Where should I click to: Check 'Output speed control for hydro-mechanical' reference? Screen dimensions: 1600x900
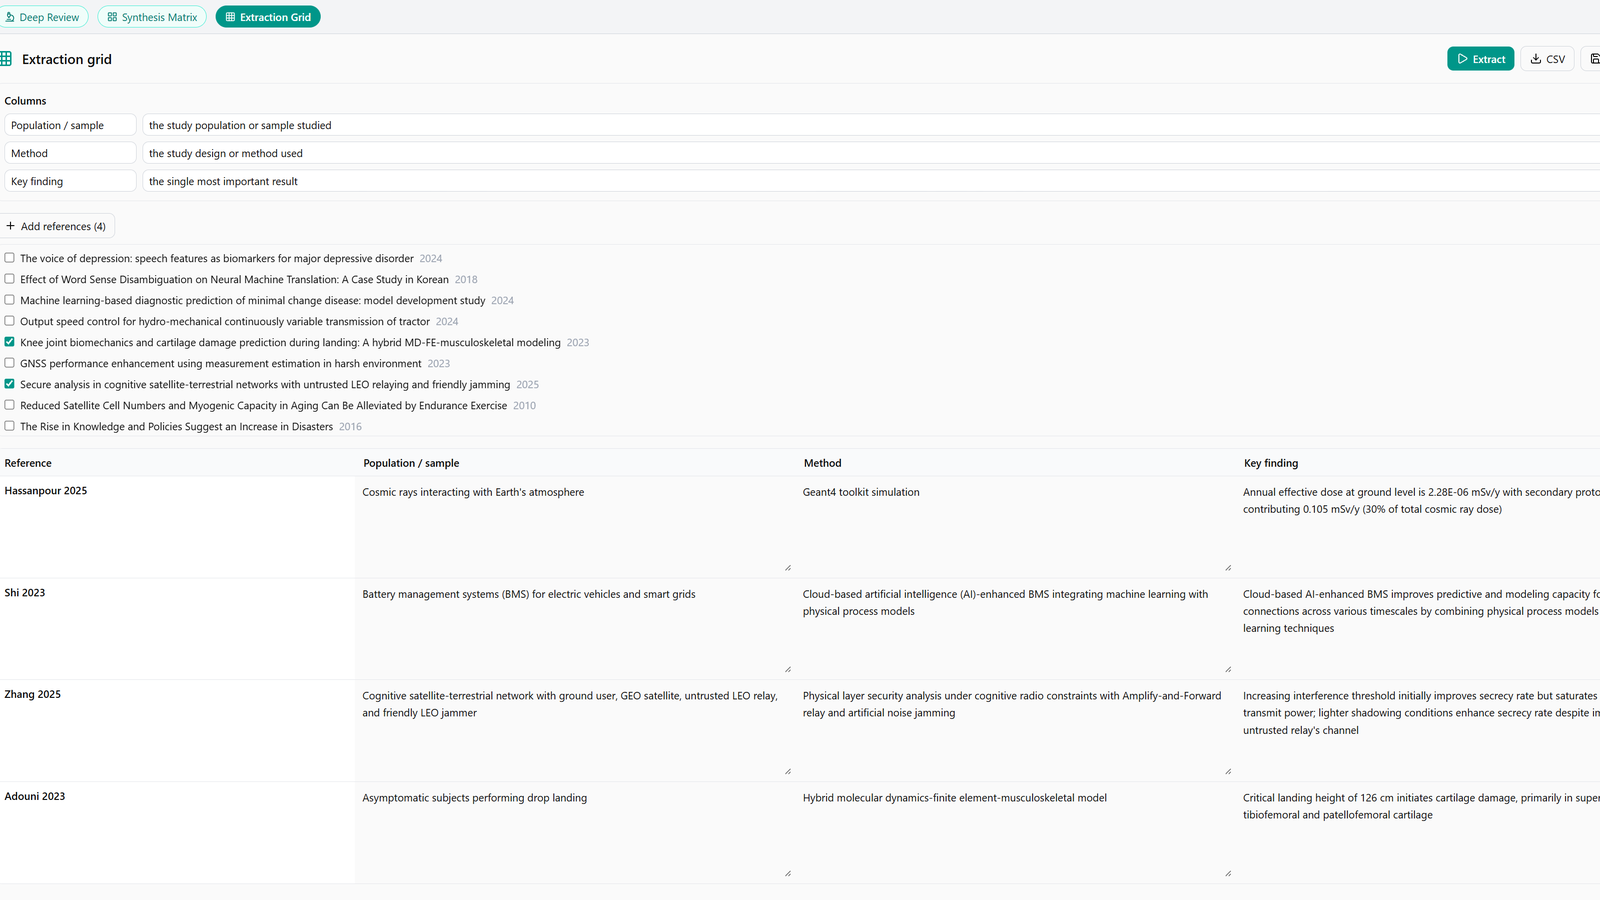[x=9, y=321]
